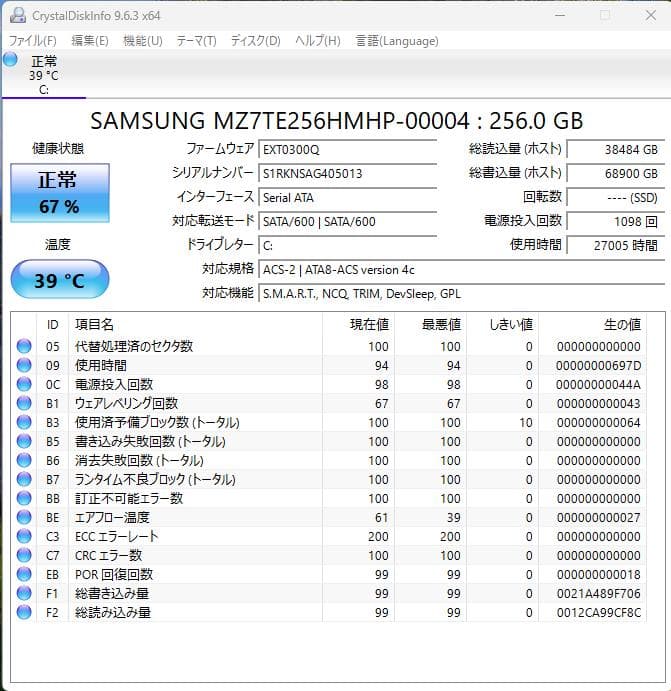Image resolution: width=671 pixels, height=691 pixels.
Task: Open the 編集(E) menu
Action: (90, 41)
